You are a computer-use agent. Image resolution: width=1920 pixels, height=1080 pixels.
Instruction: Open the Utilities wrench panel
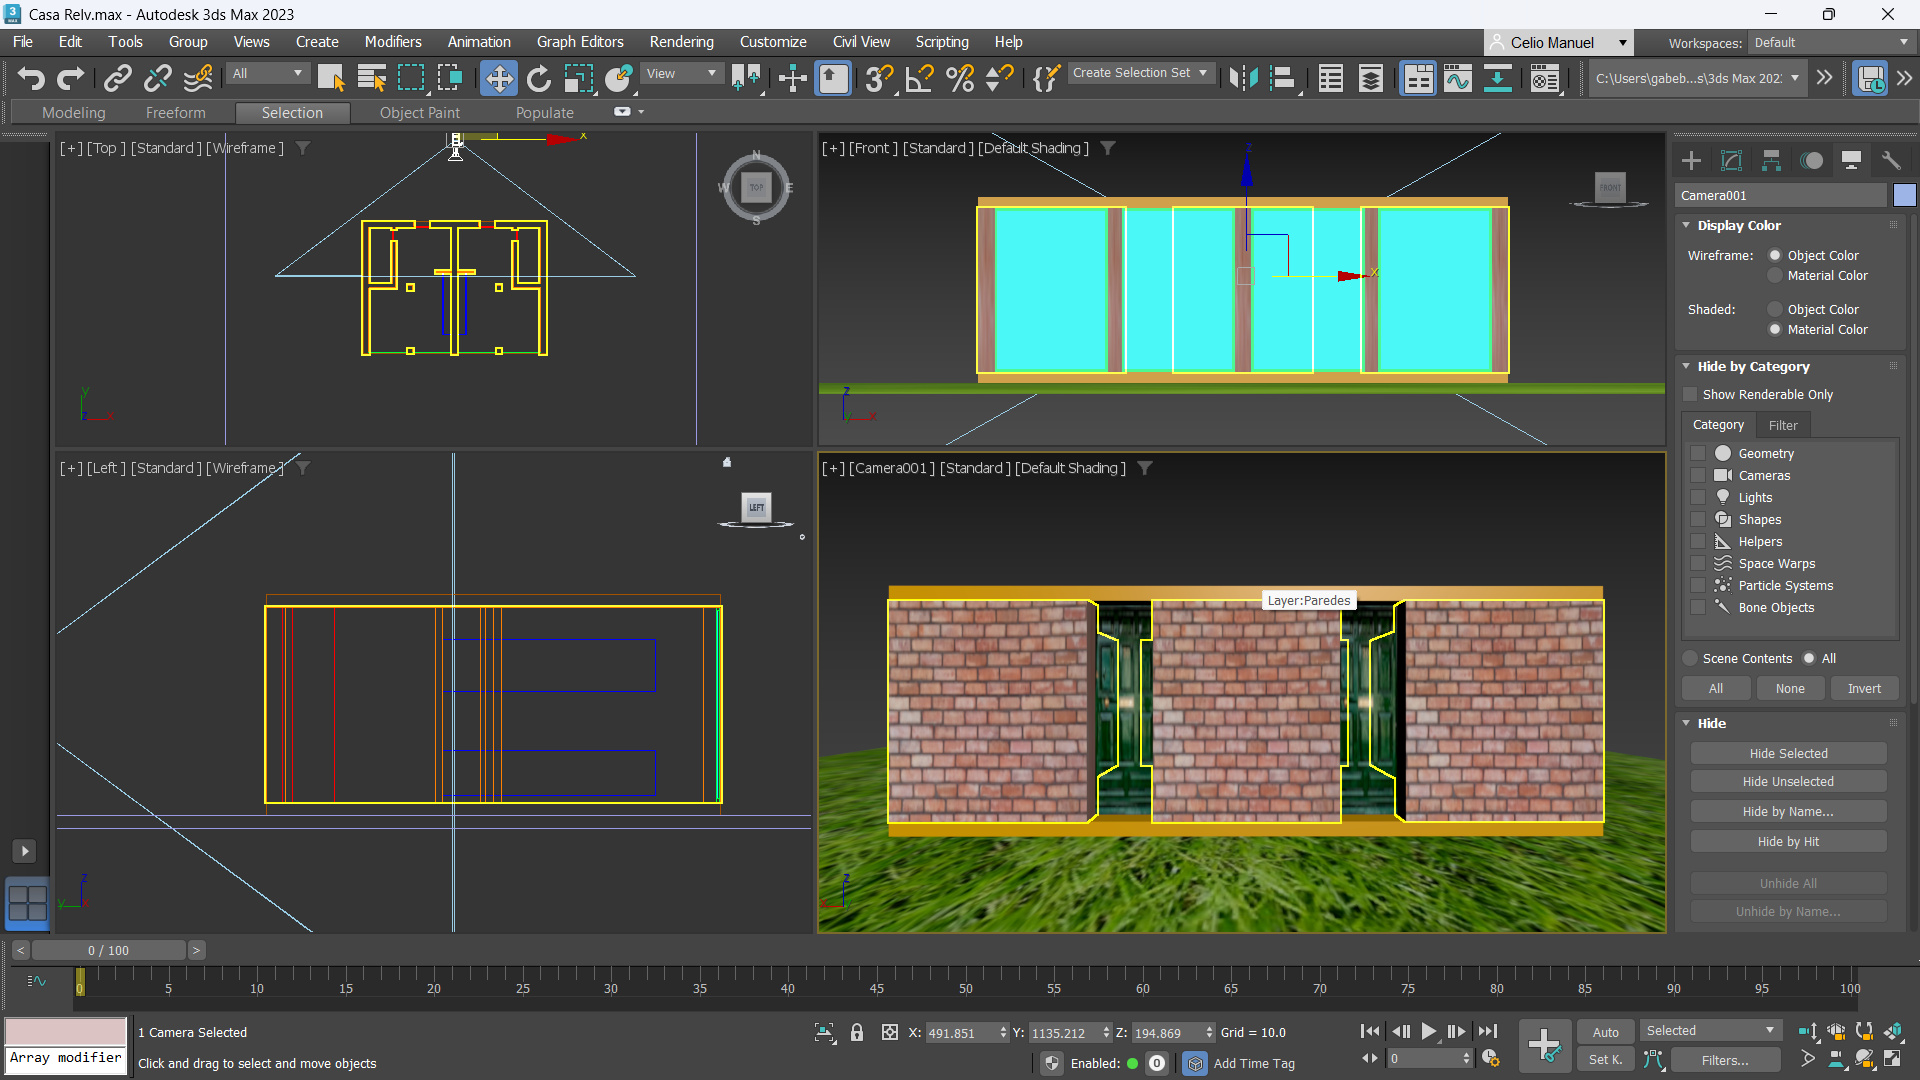click(1891, 160)
